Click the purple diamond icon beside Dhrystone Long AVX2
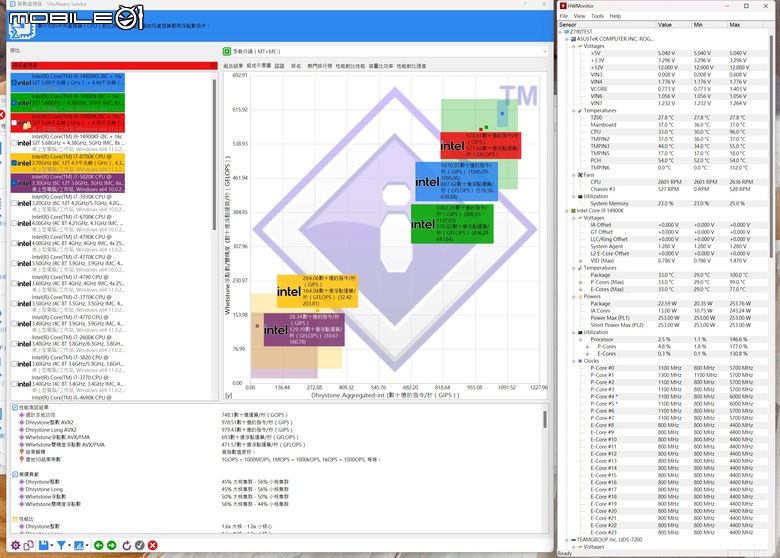The image size is (780, 558). (x=21, y=430)
